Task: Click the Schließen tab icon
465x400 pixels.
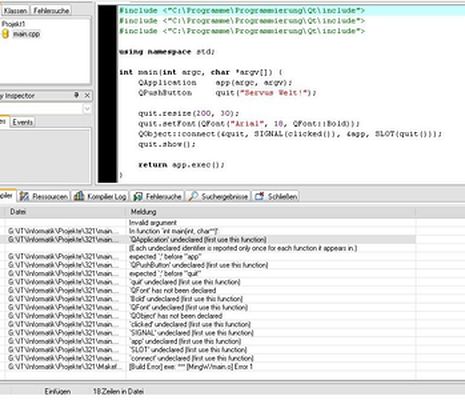Action: pyautogui.click(x=260, y=196)
